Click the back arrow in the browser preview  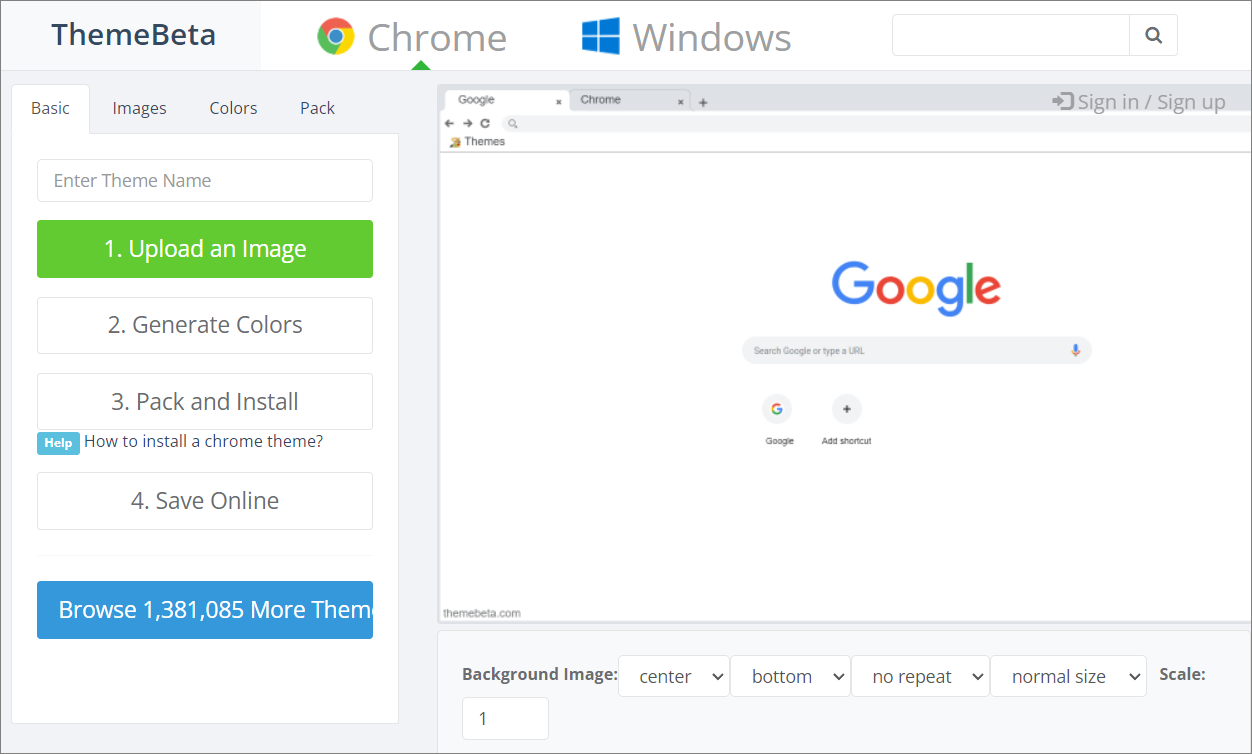[x=449, y=123]
